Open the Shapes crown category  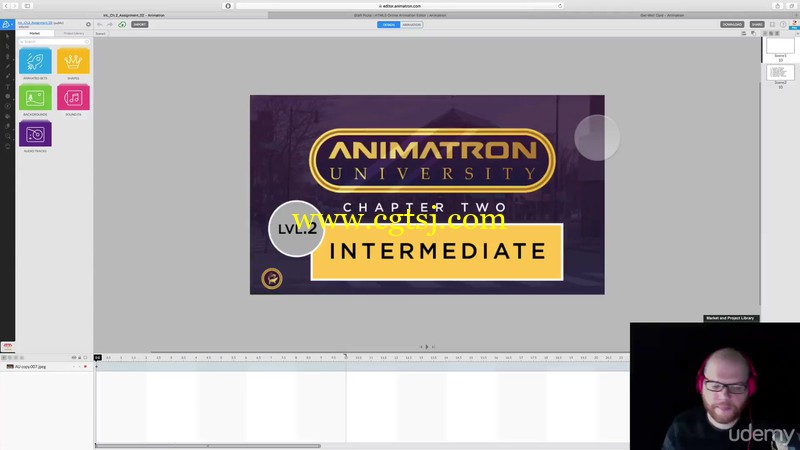tap(73, 61)
